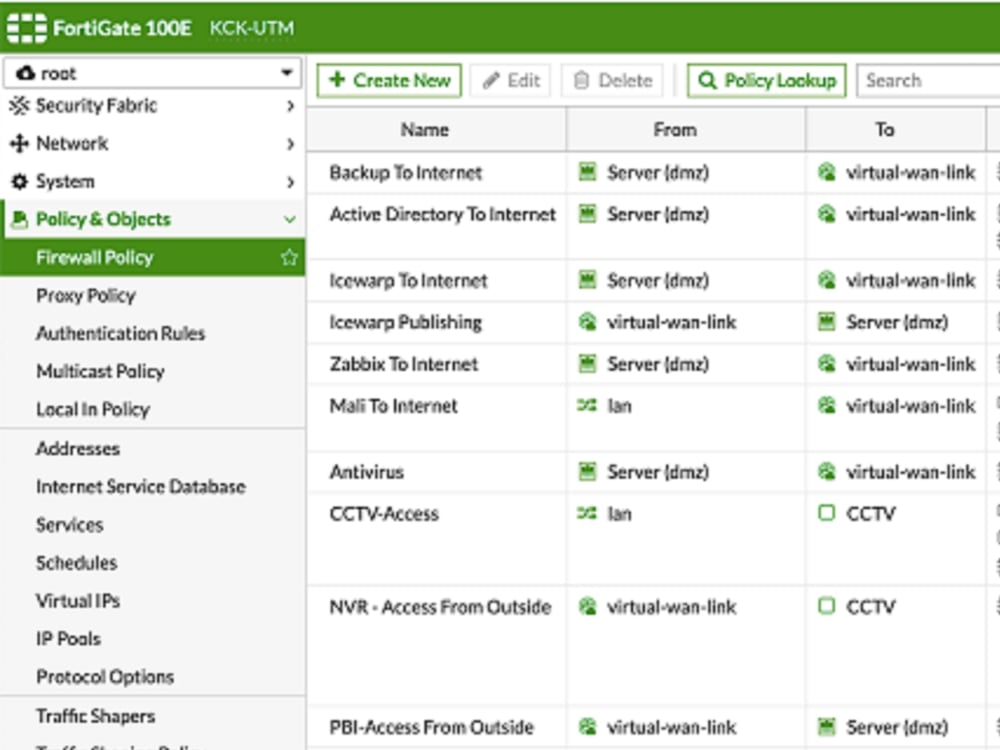
Task: Click Server (dmz) icon in Backup row
Action: pyautogui.click(x=587, y=172)
